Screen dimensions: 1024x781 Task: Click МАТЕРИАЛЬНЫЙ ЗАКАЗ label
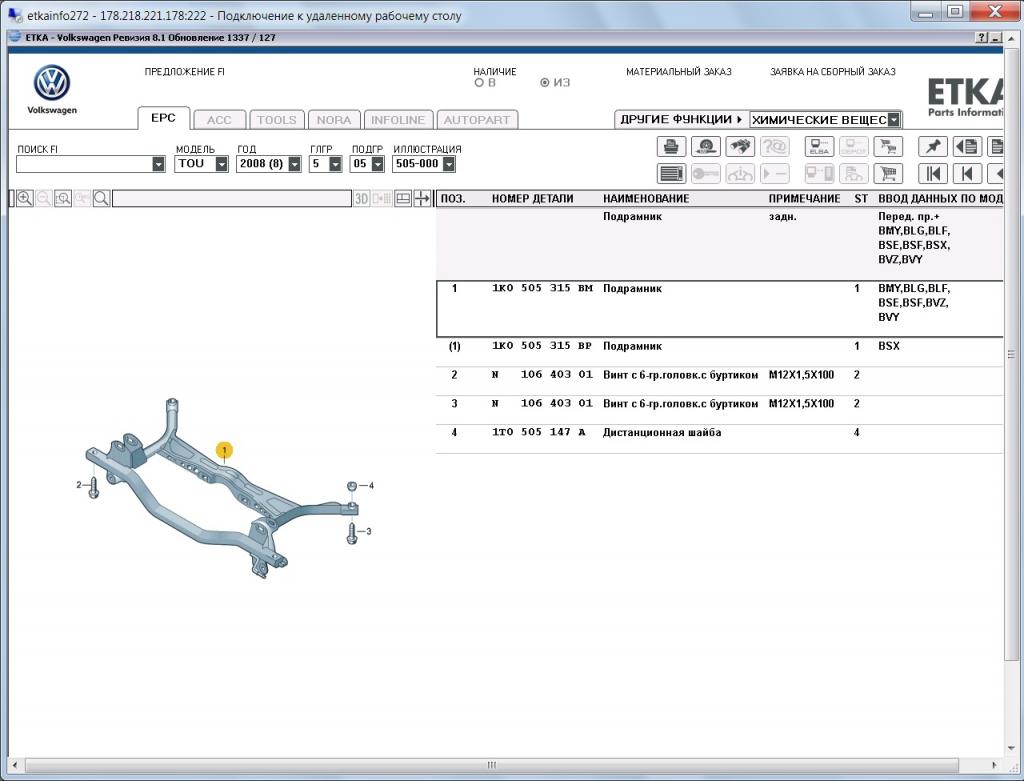(679, 72)
